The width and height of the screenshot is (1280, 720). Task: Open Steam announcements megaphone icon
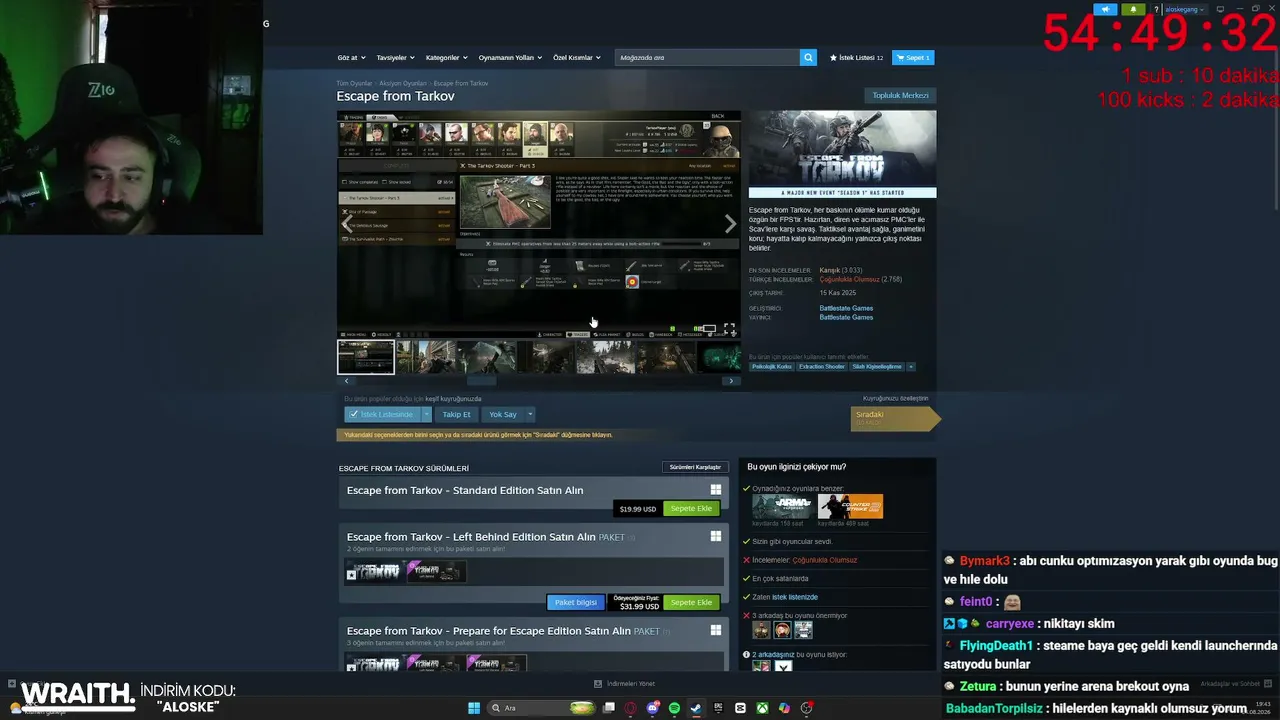(1105, 9)
